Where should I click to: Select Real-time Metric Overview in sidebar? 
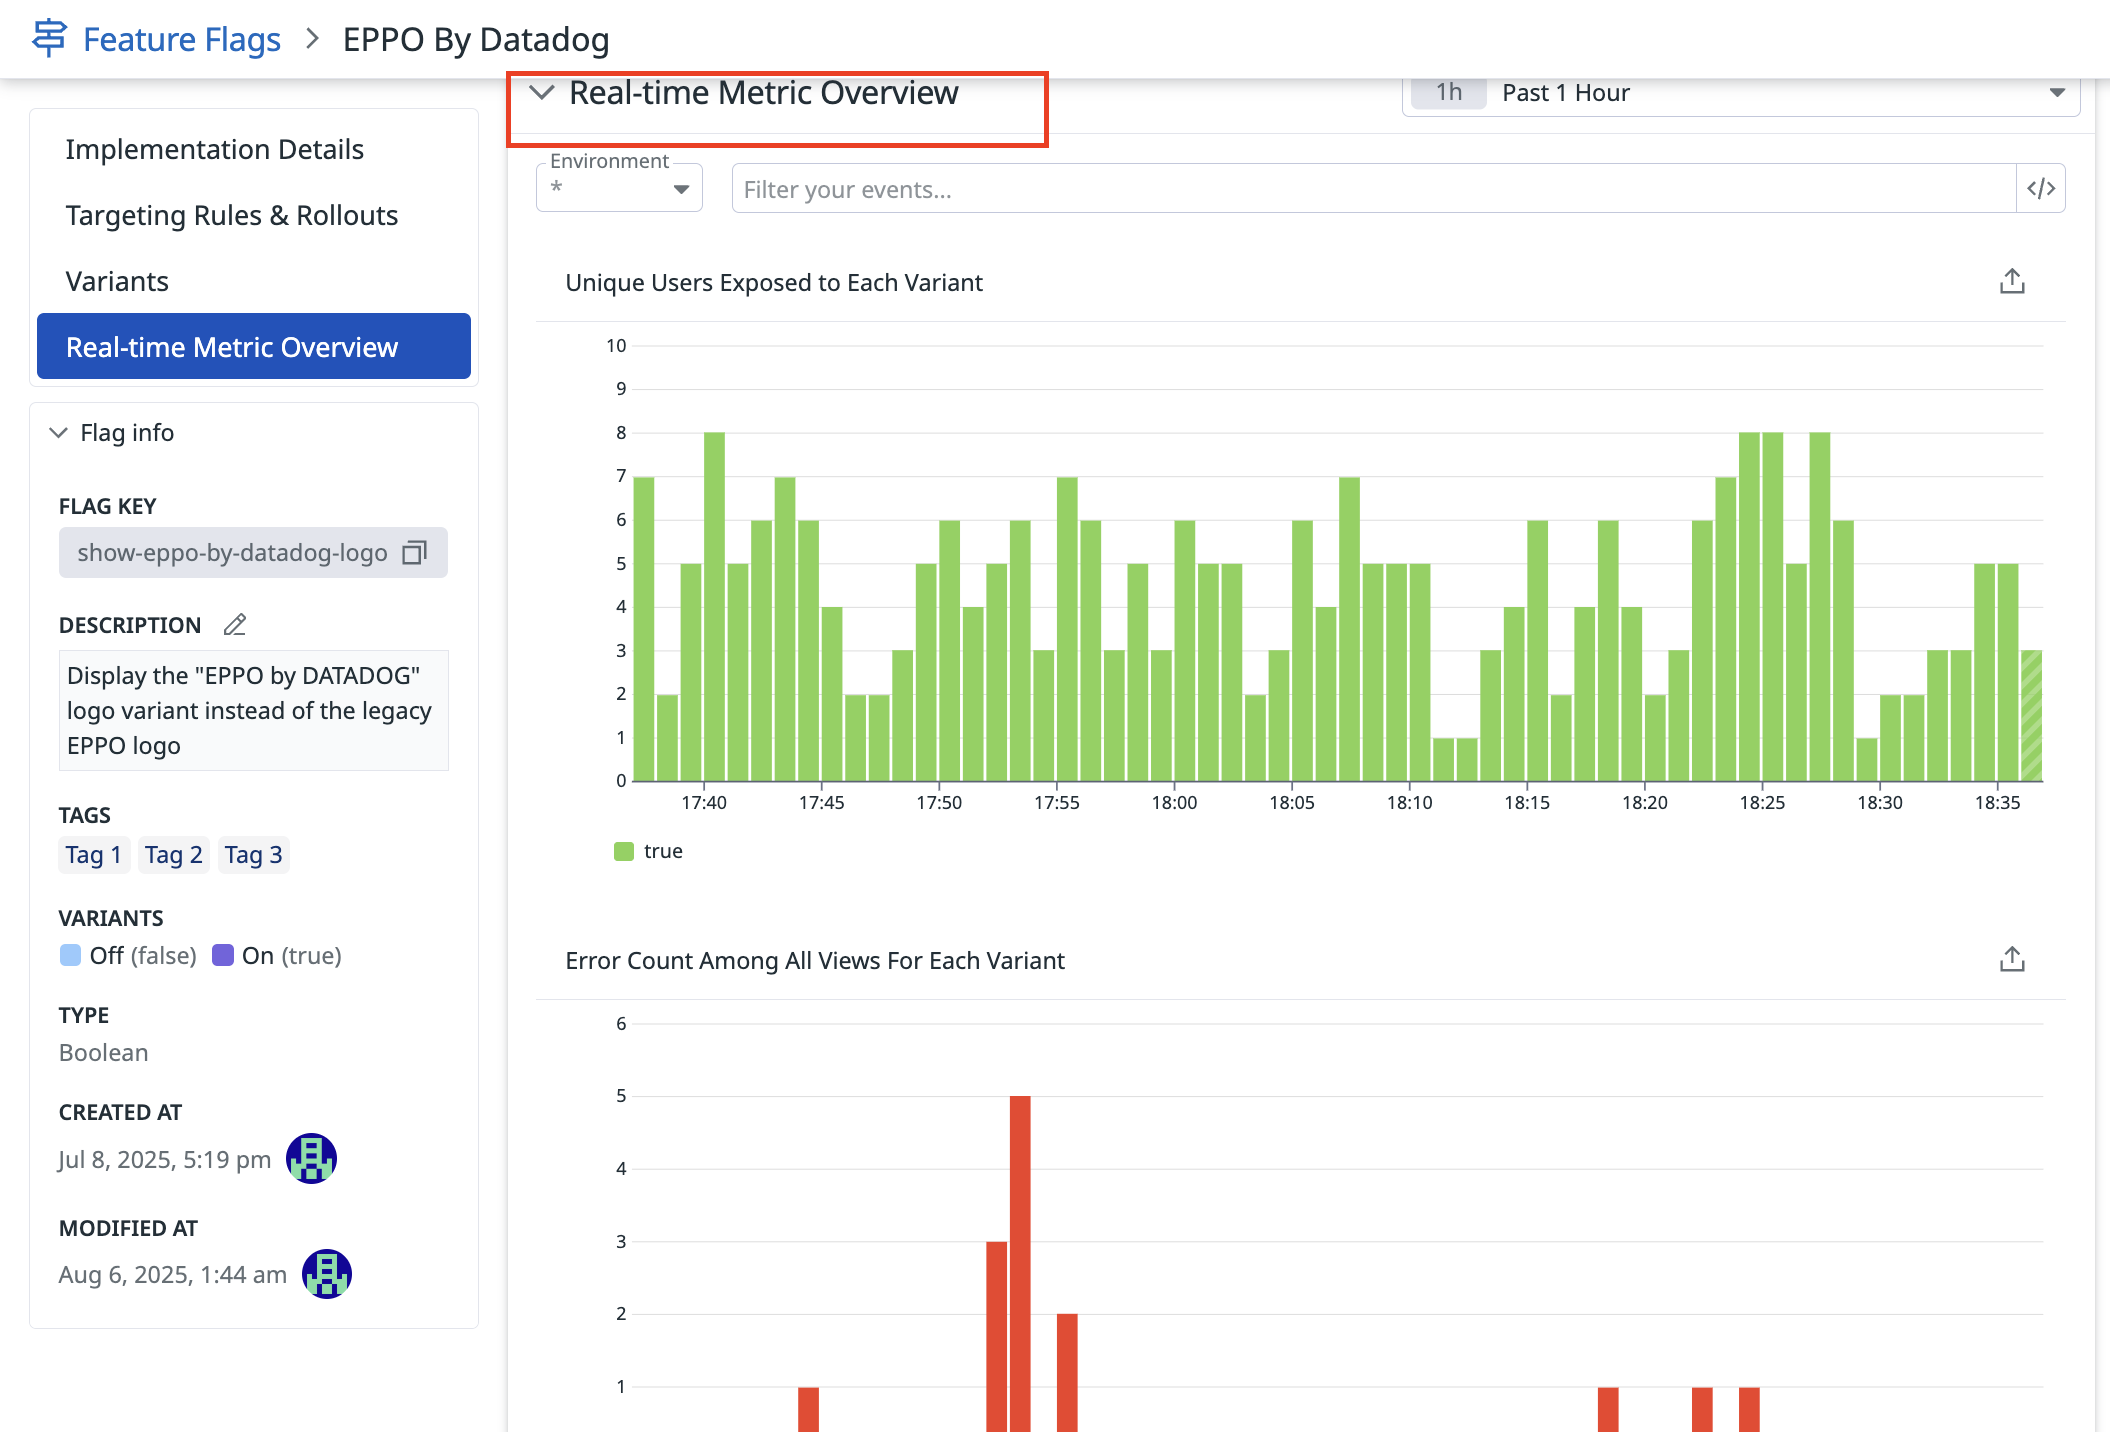(254, 346)
